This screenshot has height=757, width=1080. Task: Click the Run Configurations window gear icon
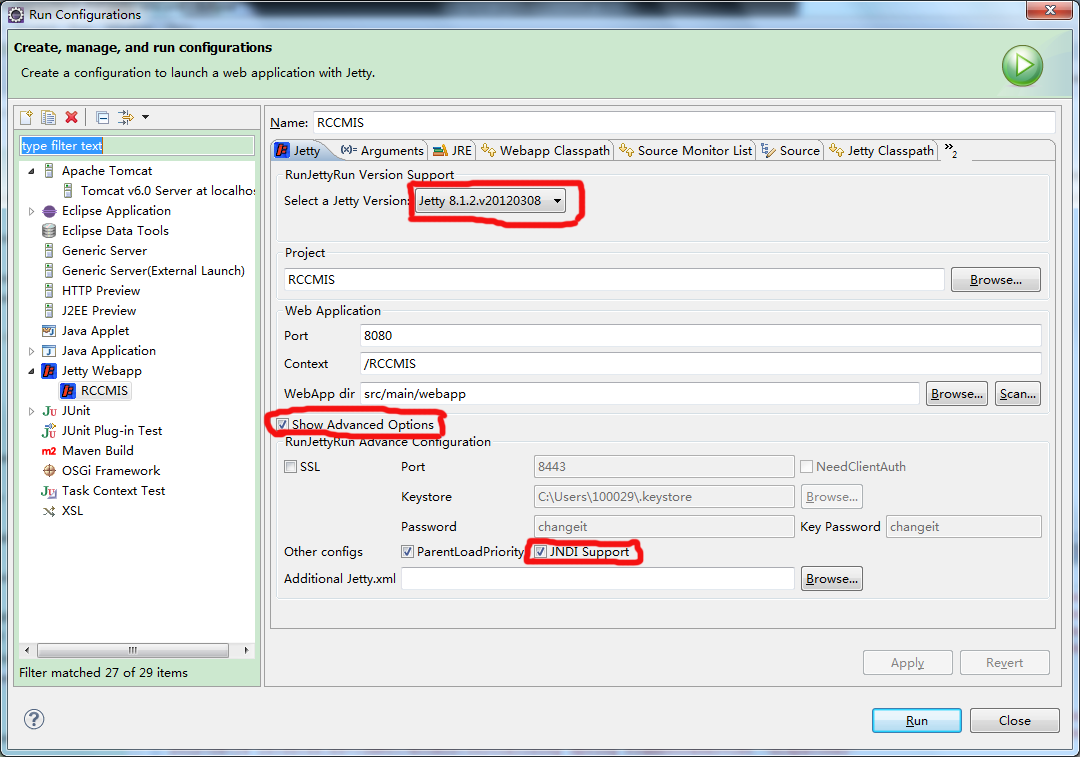(16, 14)
